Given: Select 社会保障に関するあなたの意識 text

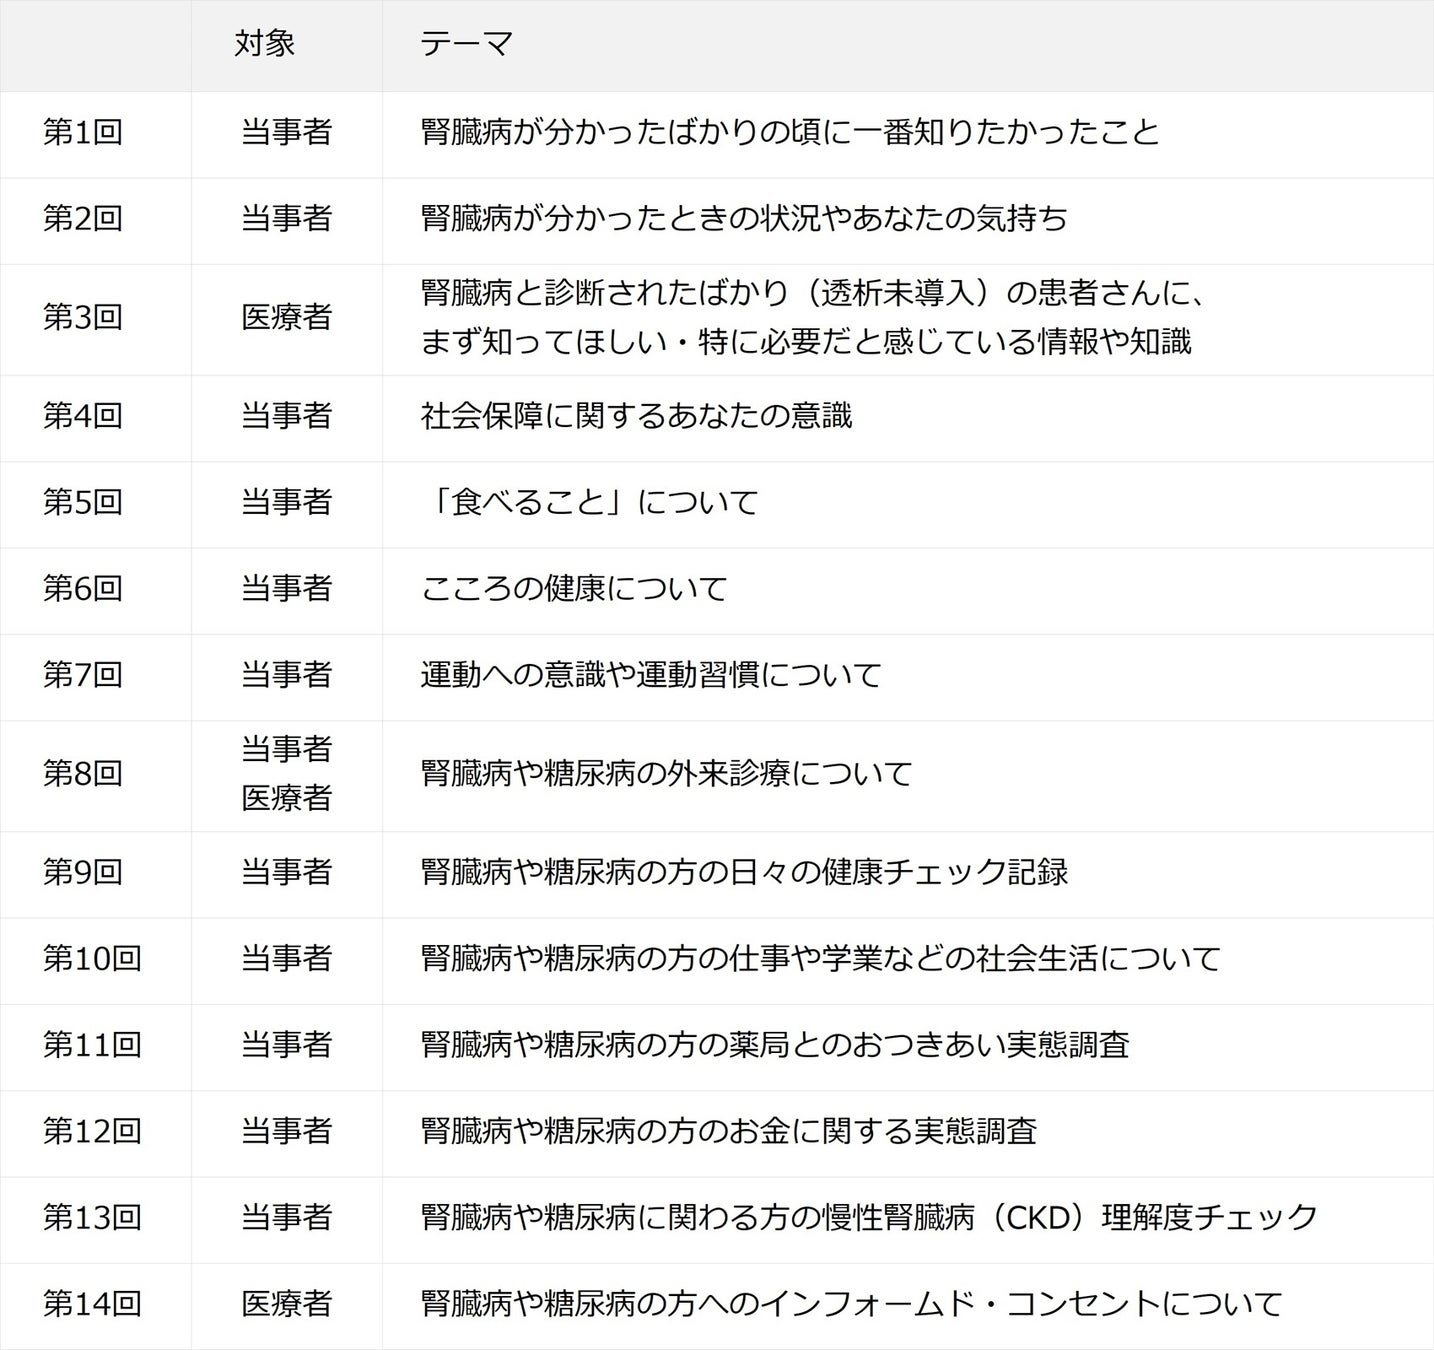Looking at the screenshot, I should [636, 415].
